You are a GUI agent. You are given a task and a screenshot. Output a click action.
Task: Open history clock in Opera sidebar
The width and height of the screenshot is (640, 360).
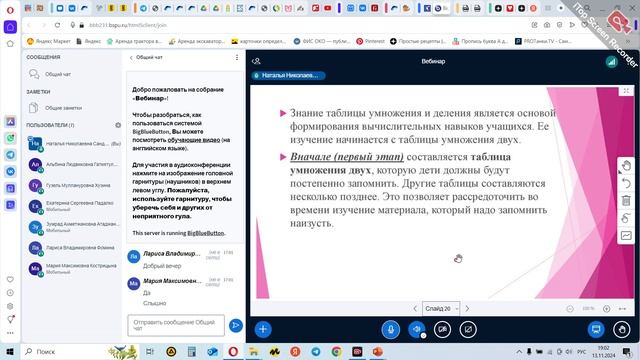tap(10, 293)
